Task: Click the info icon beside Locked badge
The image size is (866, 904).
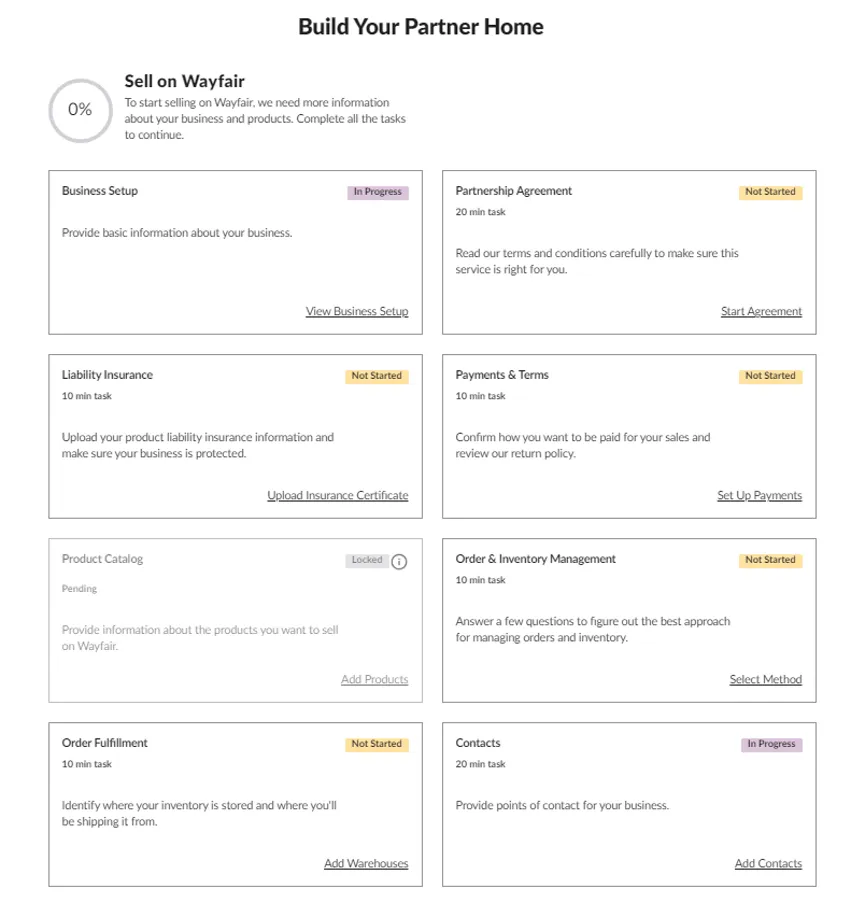Action: pyautogui.click(x=399, y=561)
